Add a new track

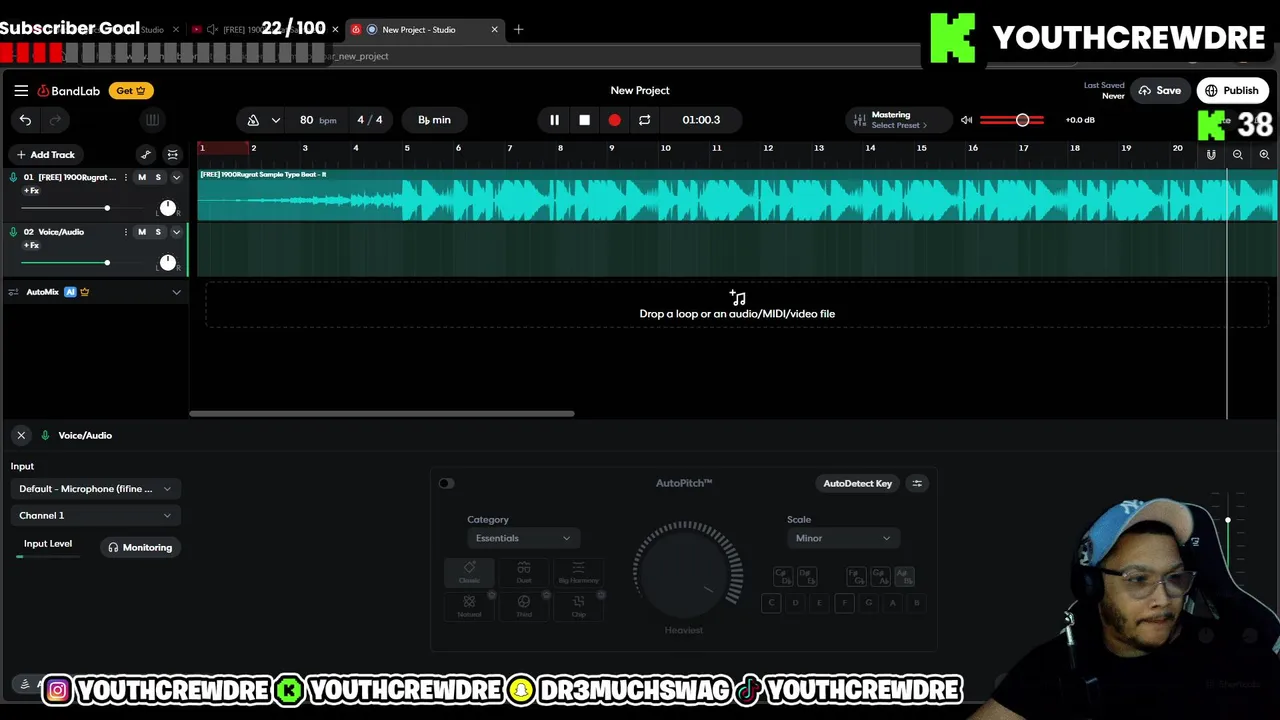(45, 155)
